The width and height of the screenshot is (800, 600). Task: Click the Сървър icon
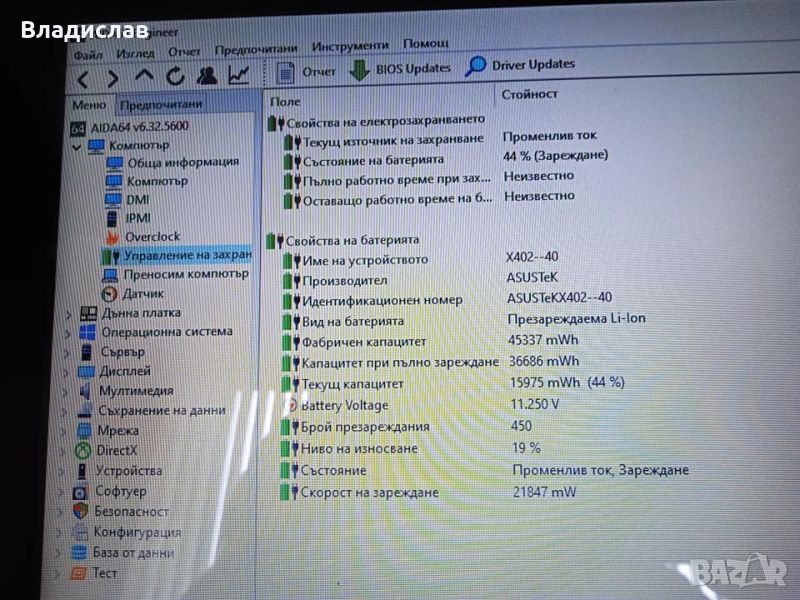(86, 352)
